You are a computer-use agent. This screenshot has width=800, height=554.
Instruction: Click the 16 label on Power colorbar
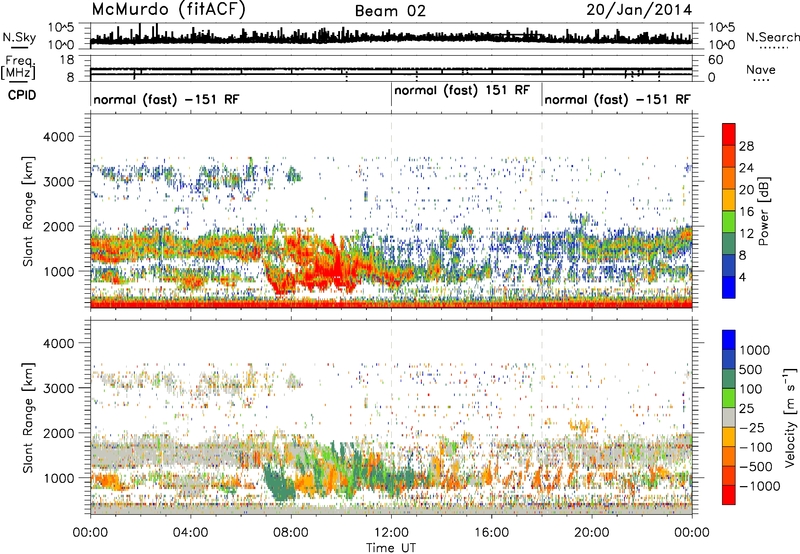pyautogui.click(x=746, y=212)
